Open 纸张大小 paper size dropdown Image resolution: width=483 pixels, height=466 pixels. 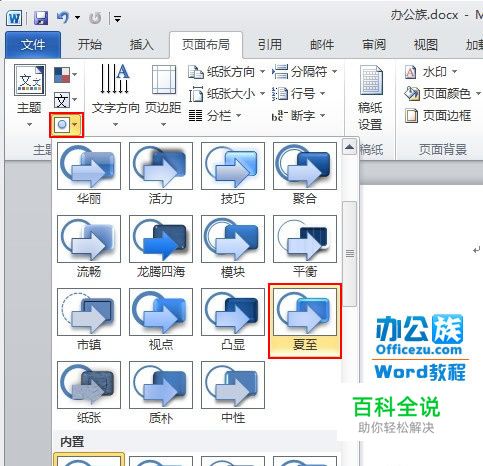tap(226, 94)
